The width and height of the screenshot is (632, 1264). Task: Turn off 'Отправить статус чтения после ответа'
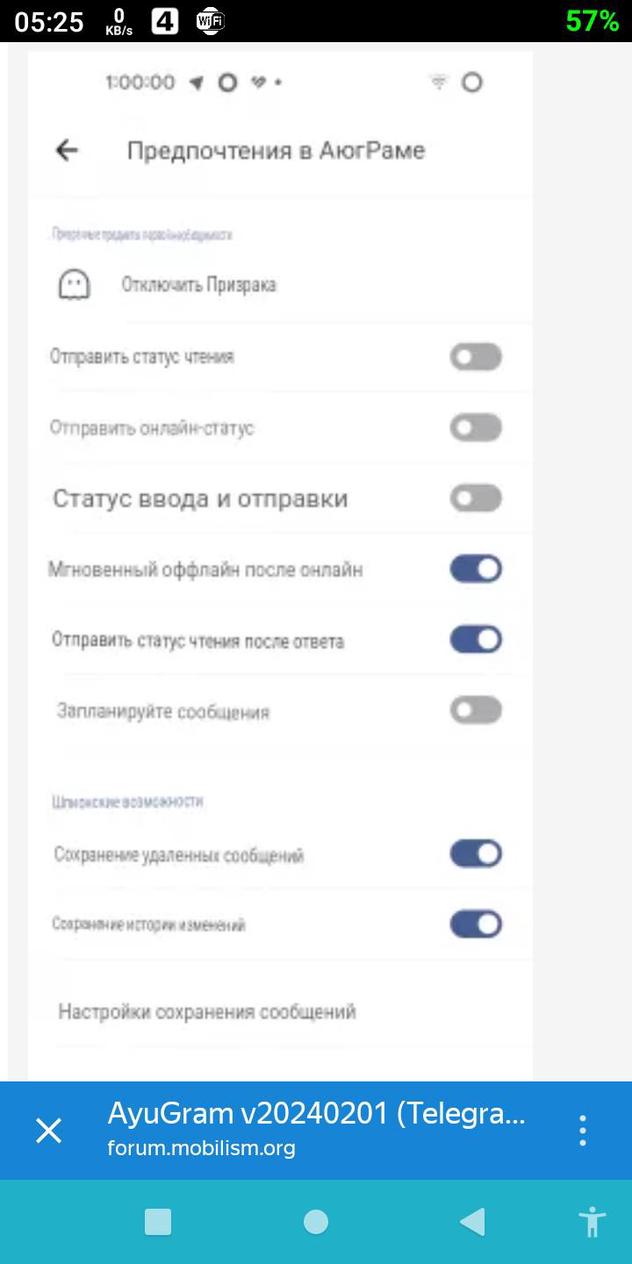(x=475, y=639)
